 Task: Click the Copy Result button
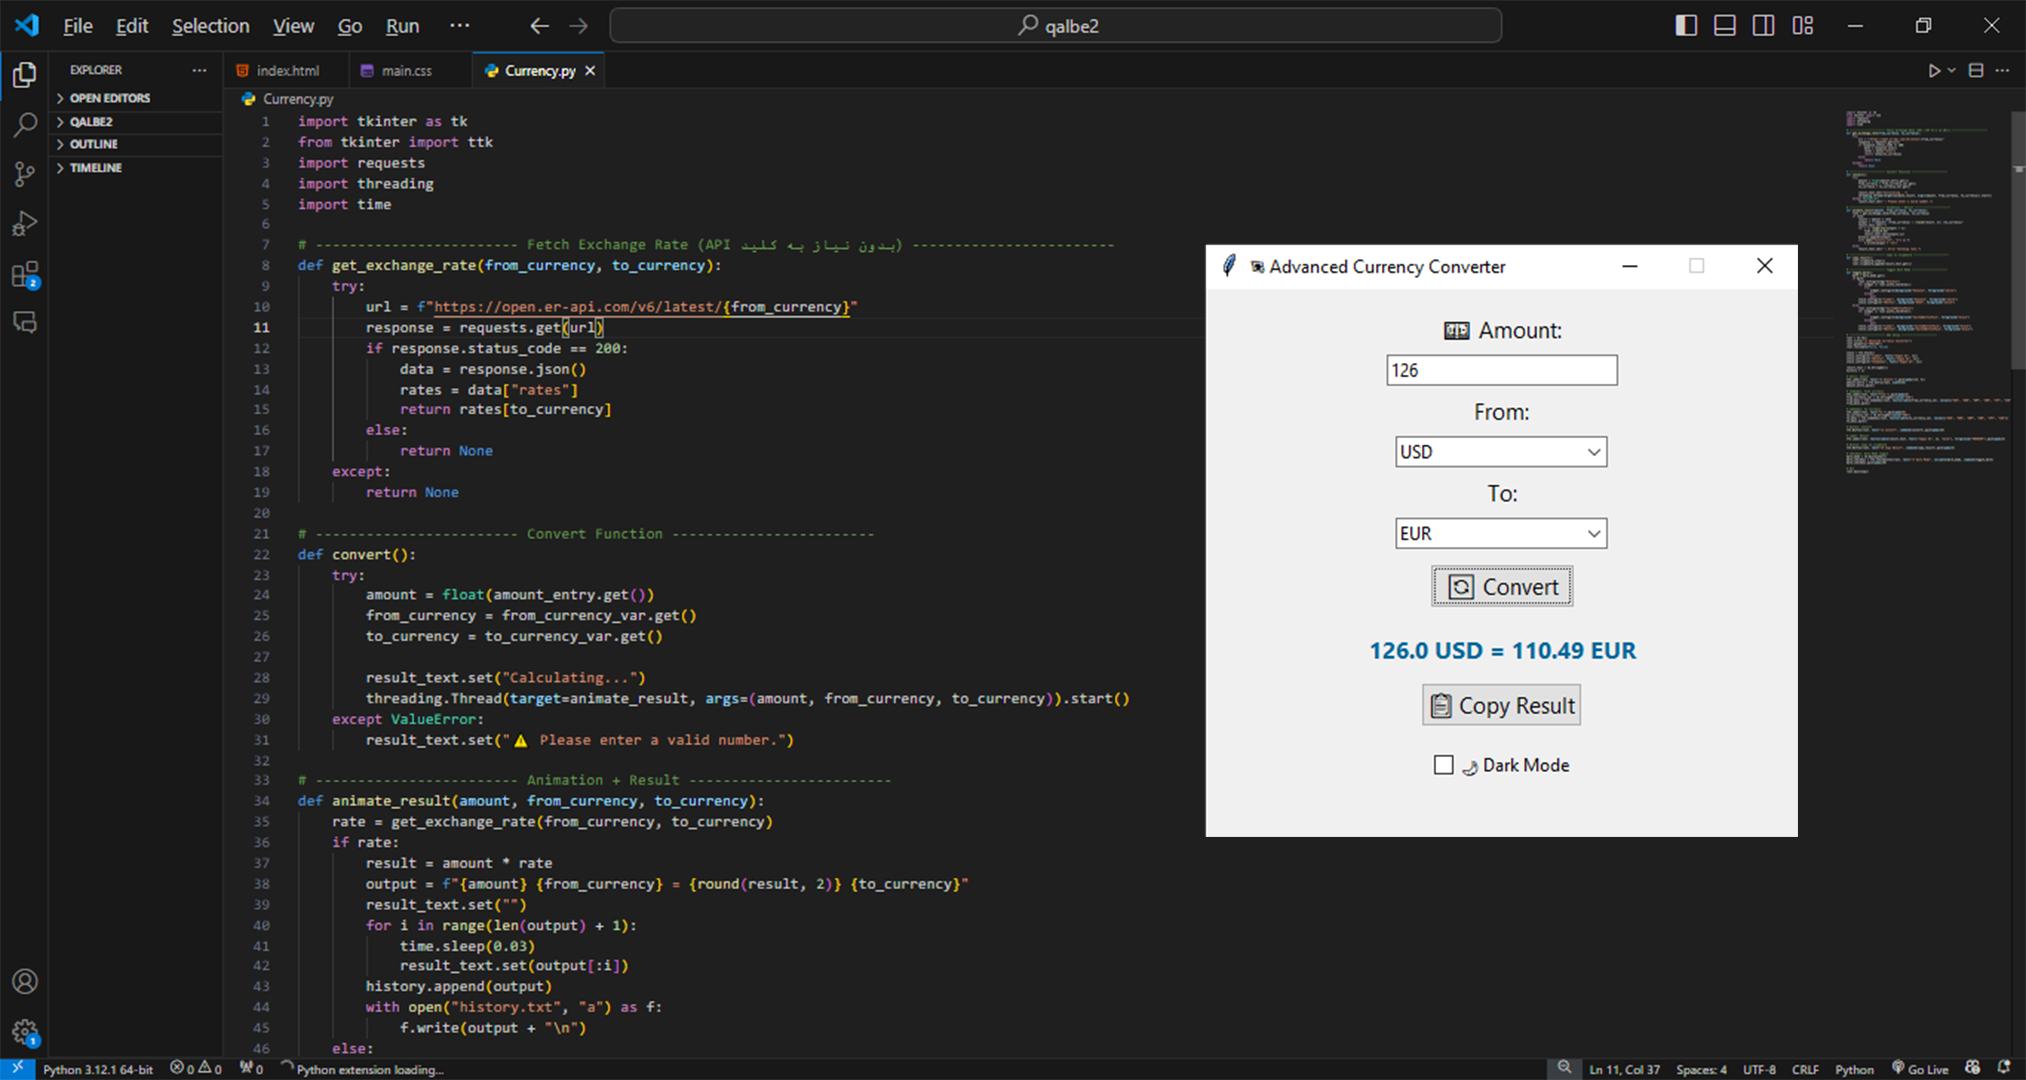[1501, 706]
